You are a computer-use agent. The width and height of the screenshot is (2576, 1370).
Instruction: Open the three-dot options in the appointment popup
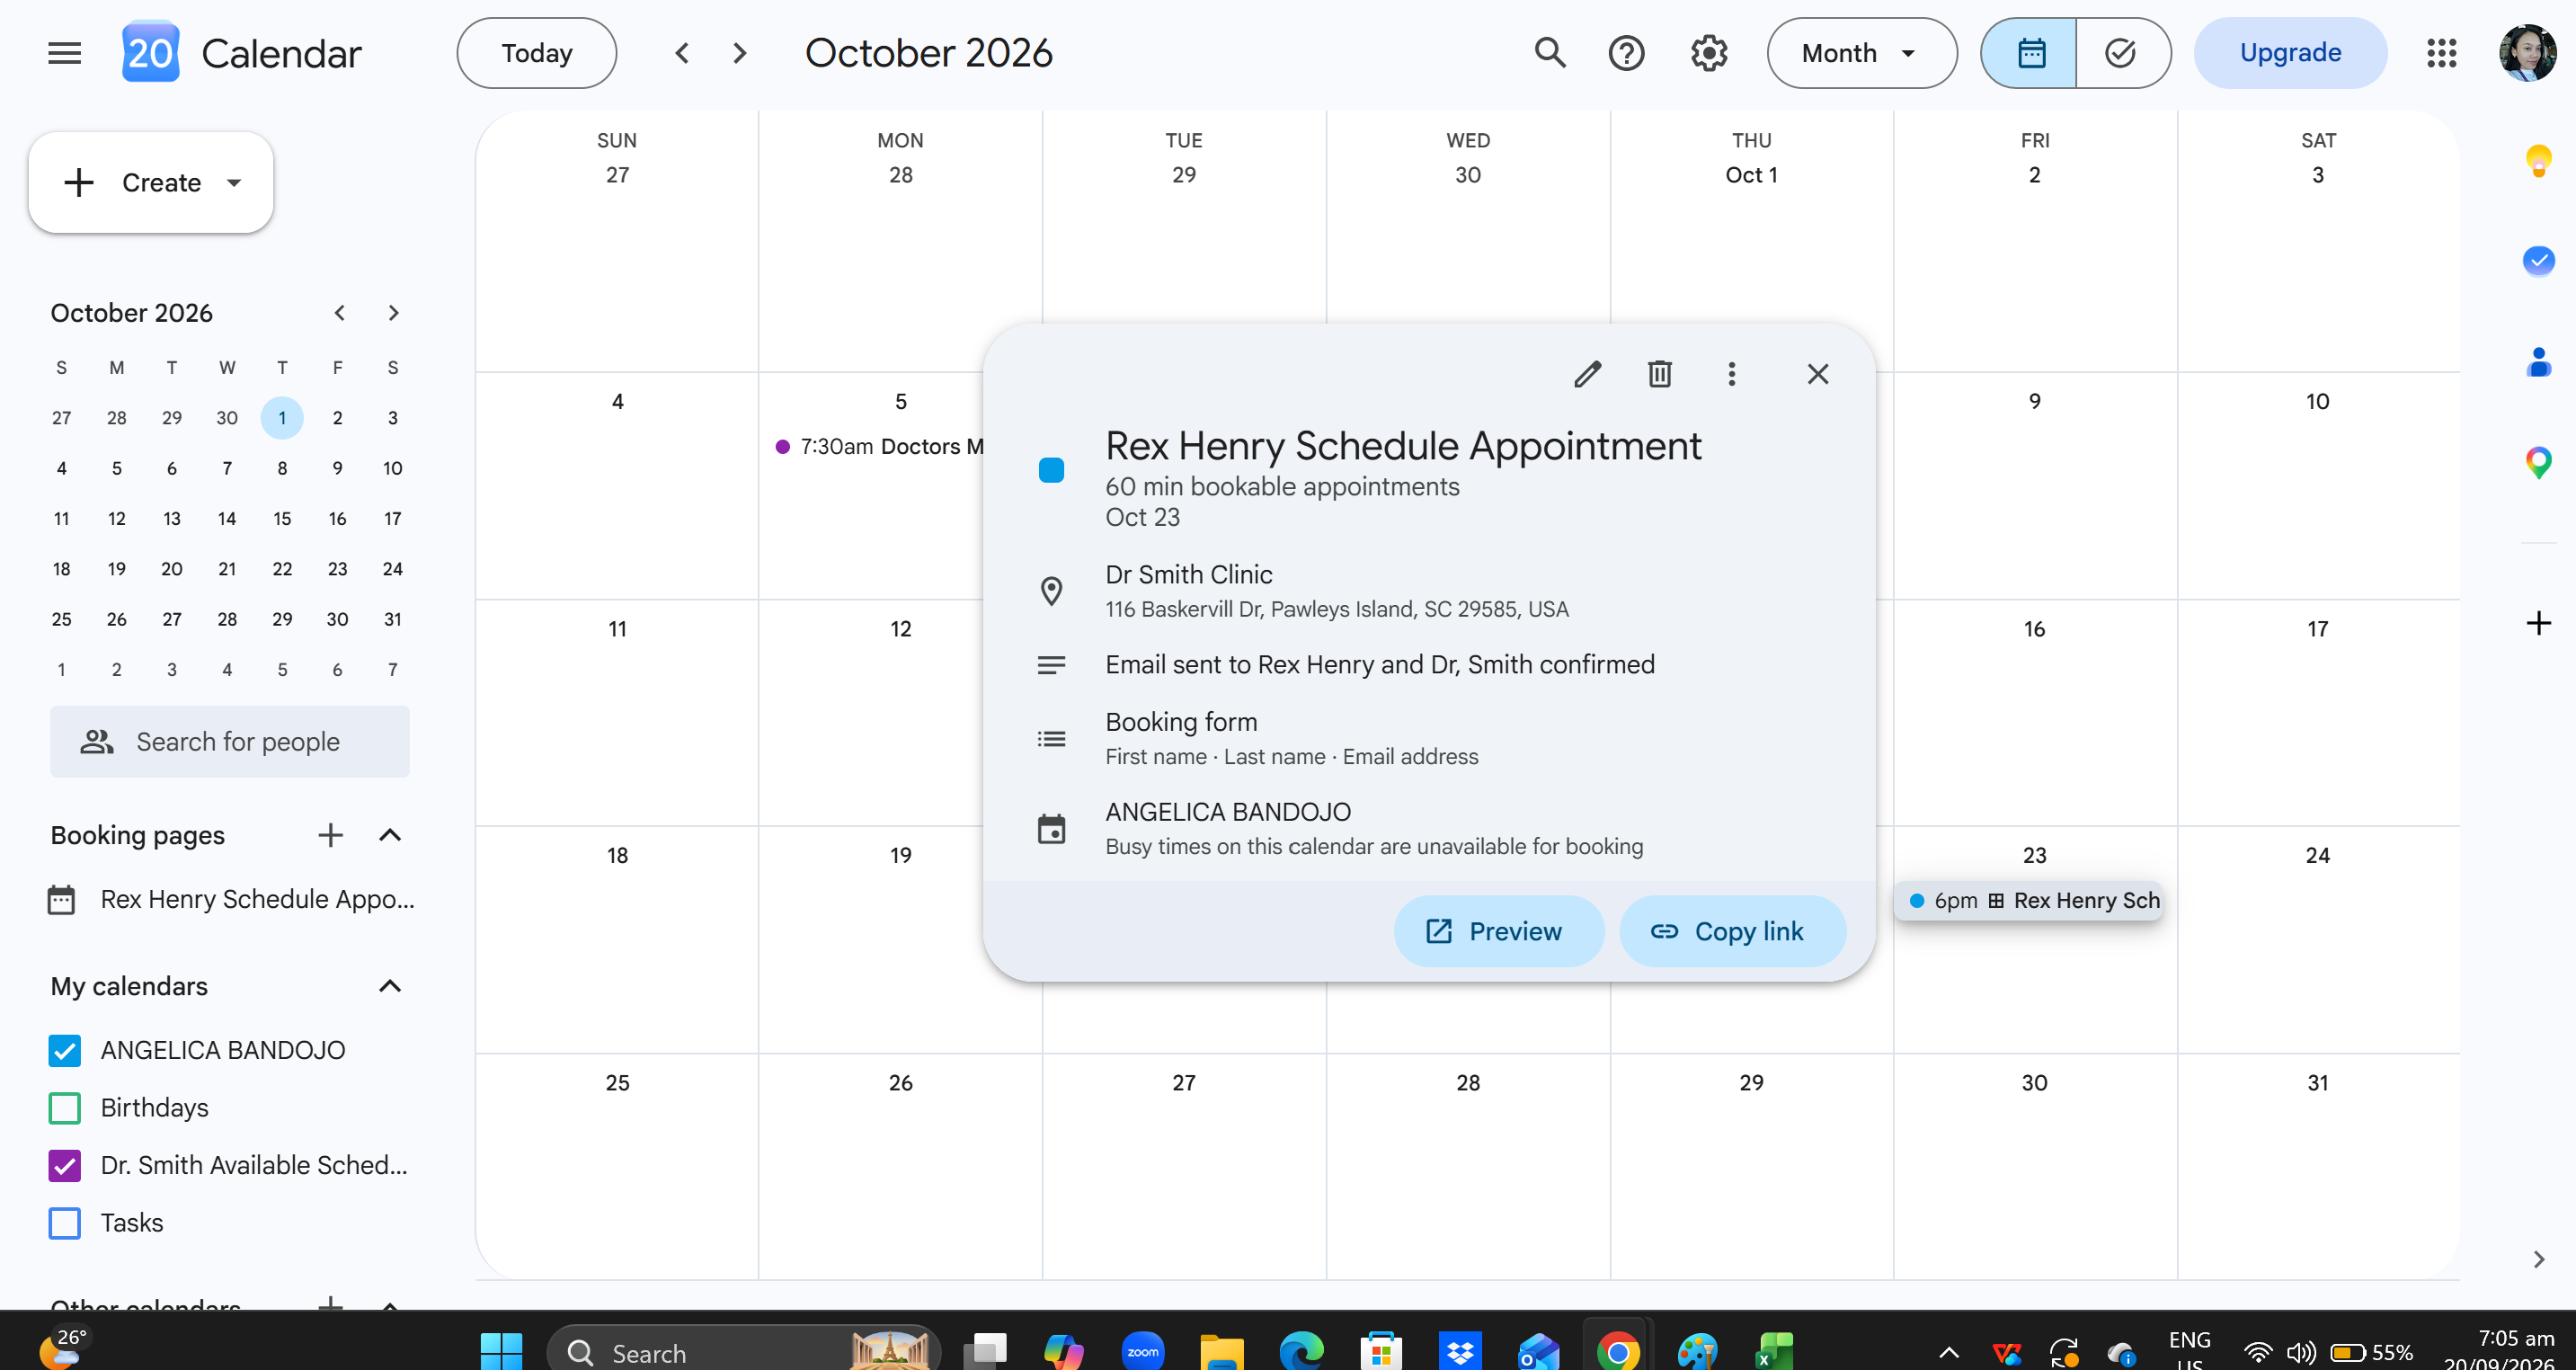(x=1732, y=374)
